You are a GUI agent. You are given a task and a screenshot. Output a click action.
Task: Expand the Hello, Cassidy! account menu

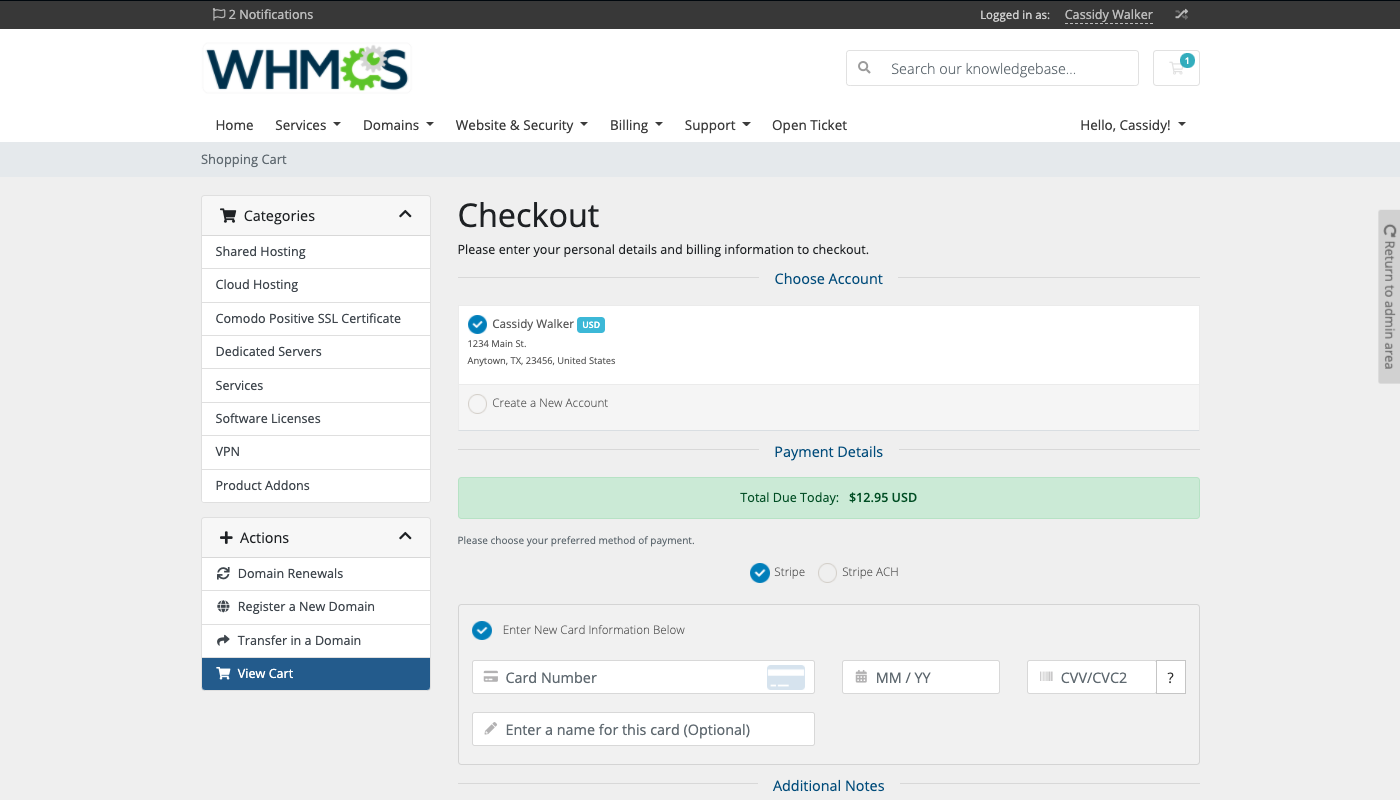[x=1132, y=125]
